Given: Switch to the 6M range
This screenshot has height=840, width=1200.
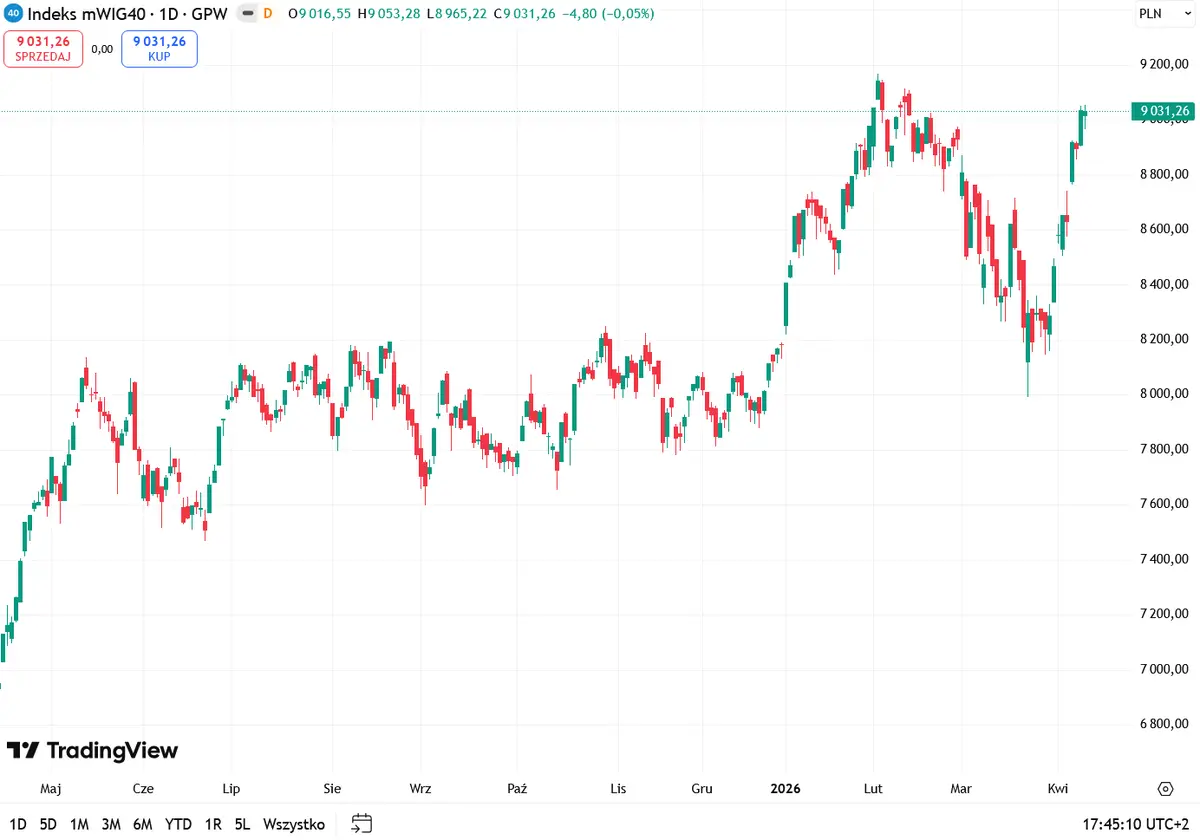Looking at the screenshot, I should tap(142, 825).
